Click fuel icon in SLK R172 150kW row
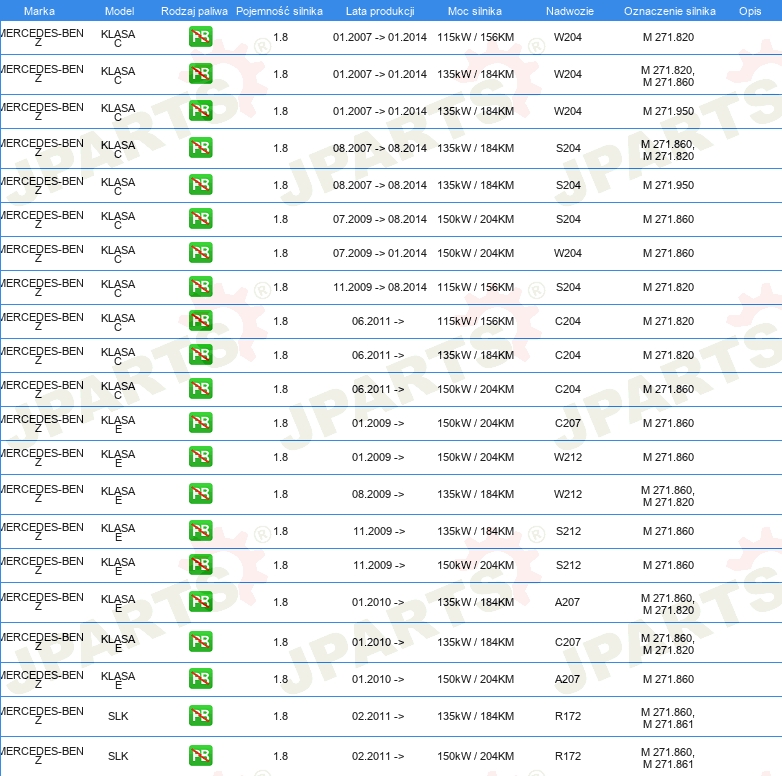Image resolution: width=782 pixels, height=776 pixels. [200, 755]
